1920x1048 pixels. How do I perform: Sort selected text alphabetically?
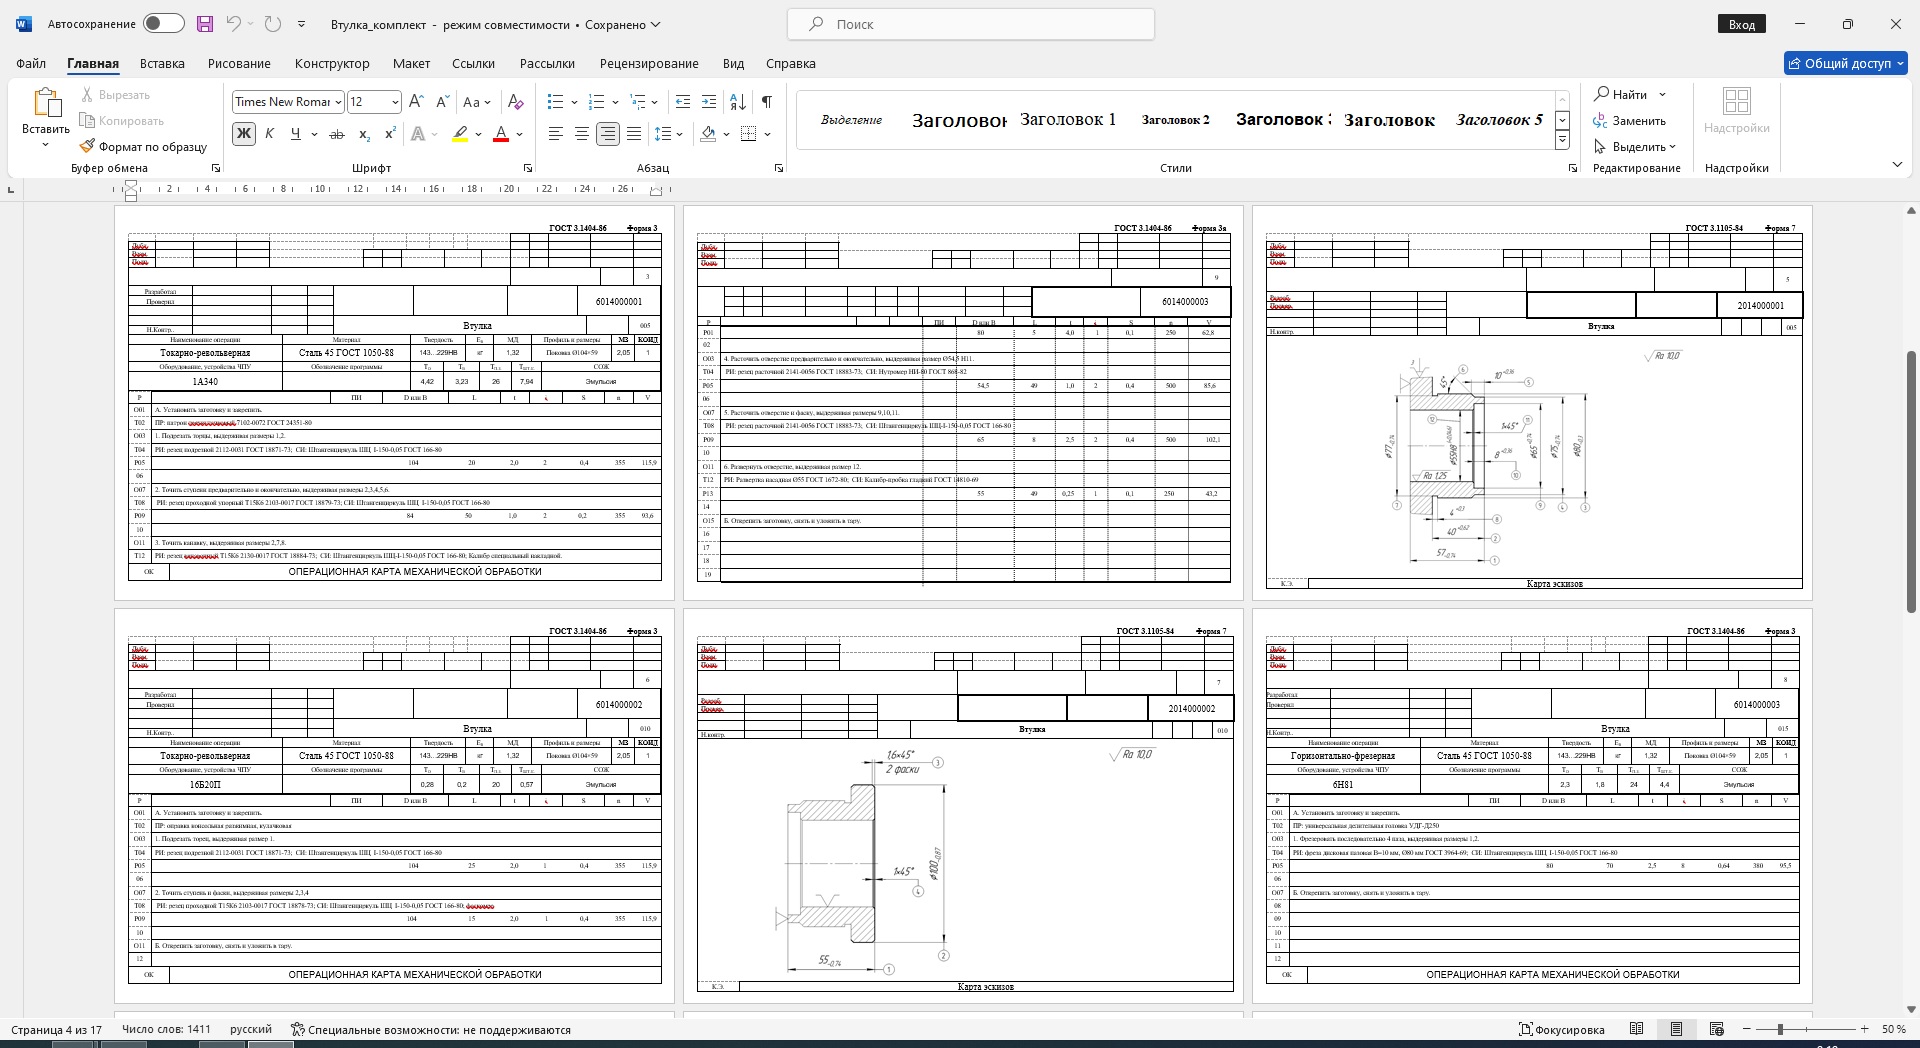(x=738, y=102)
